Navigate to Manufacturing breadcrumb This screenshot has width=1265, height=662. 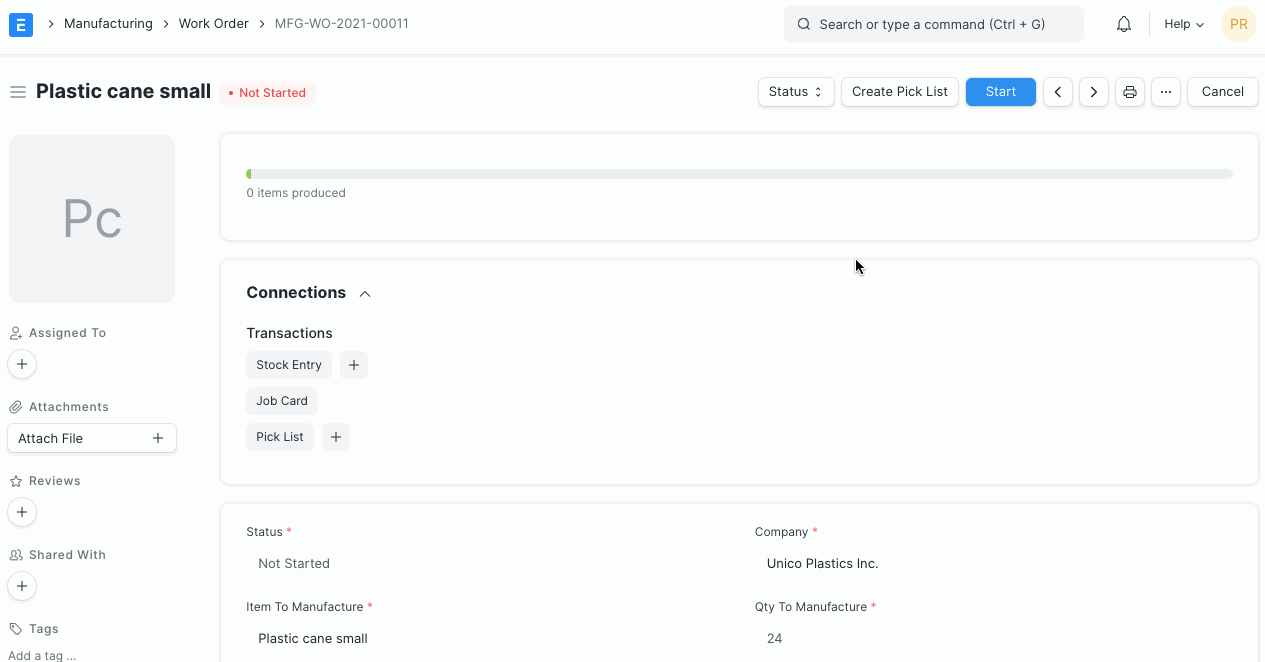click(x=108, y=23)
